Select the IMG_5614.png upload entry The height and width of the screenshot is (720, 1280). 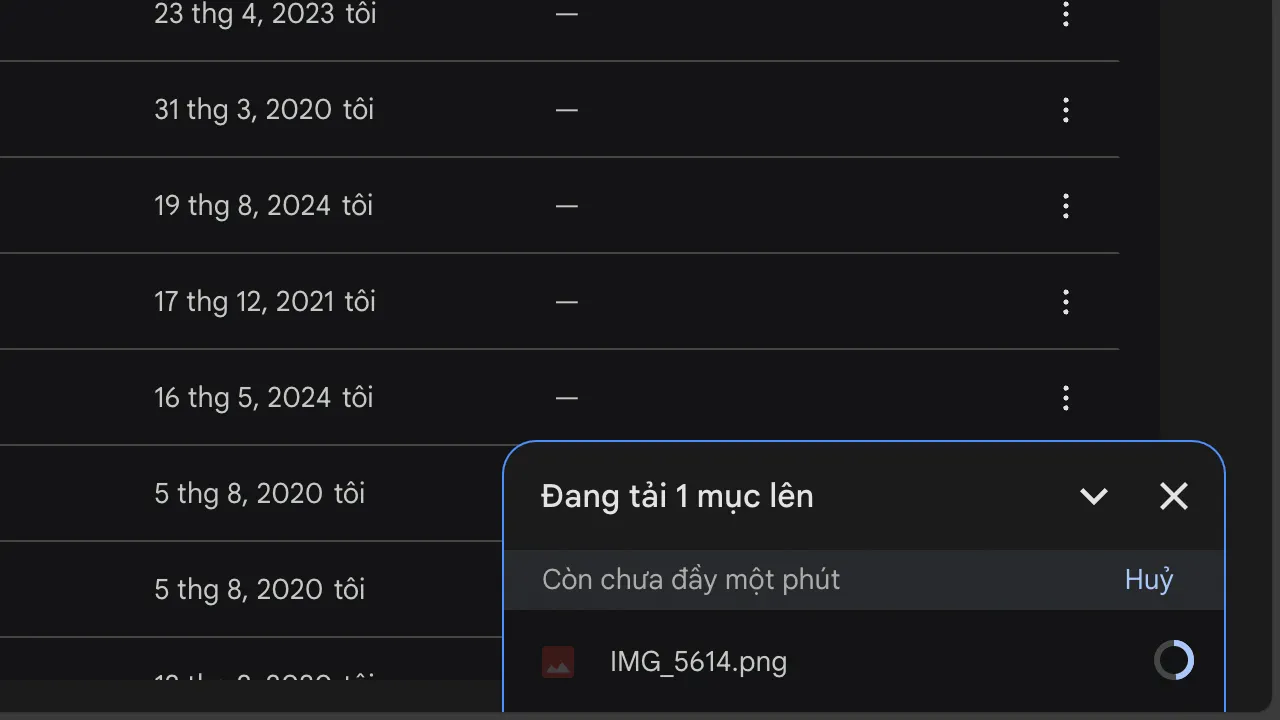tap(698, 661)
